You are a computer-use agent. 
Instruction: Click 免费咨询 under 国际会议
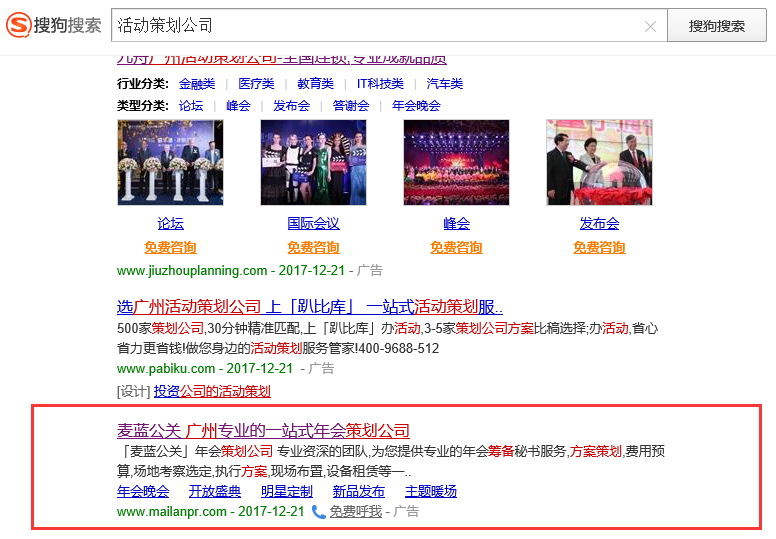pyautogui.click(x=313, y=247)
